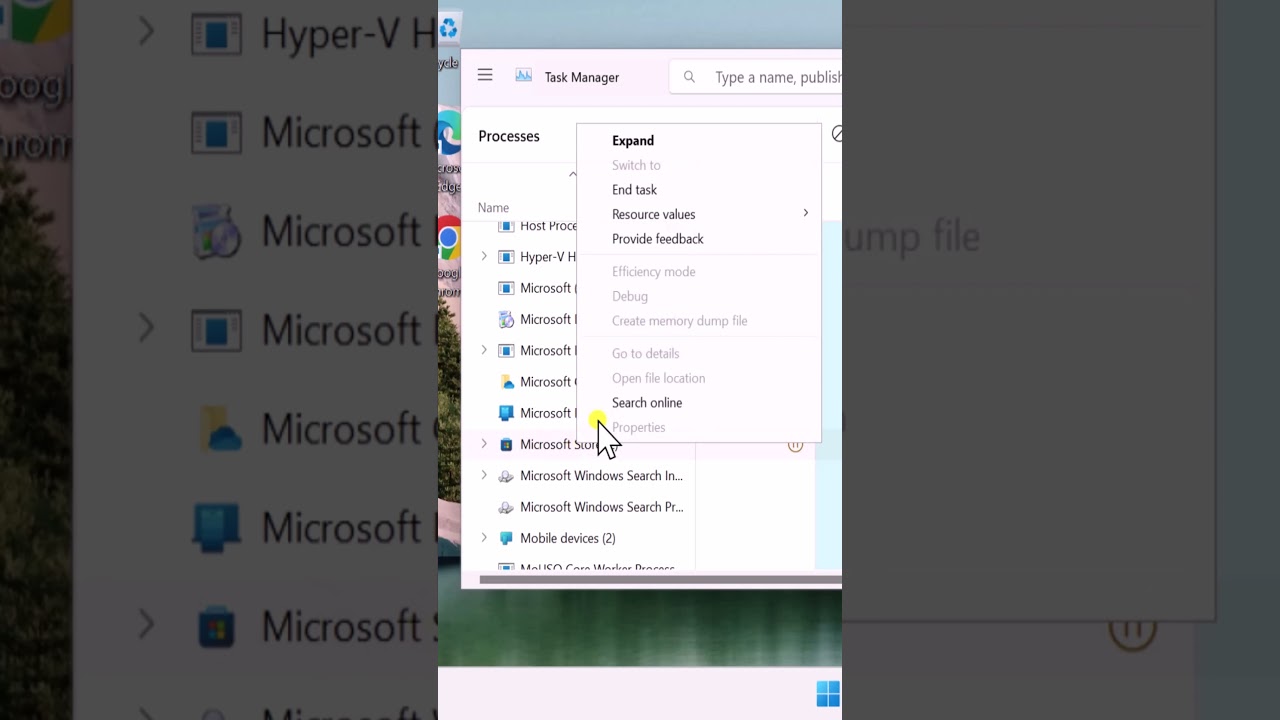This screenshot has height=720, width=1280.
Task: Choose Resource values in the context menu
Action: pos(653,214)
